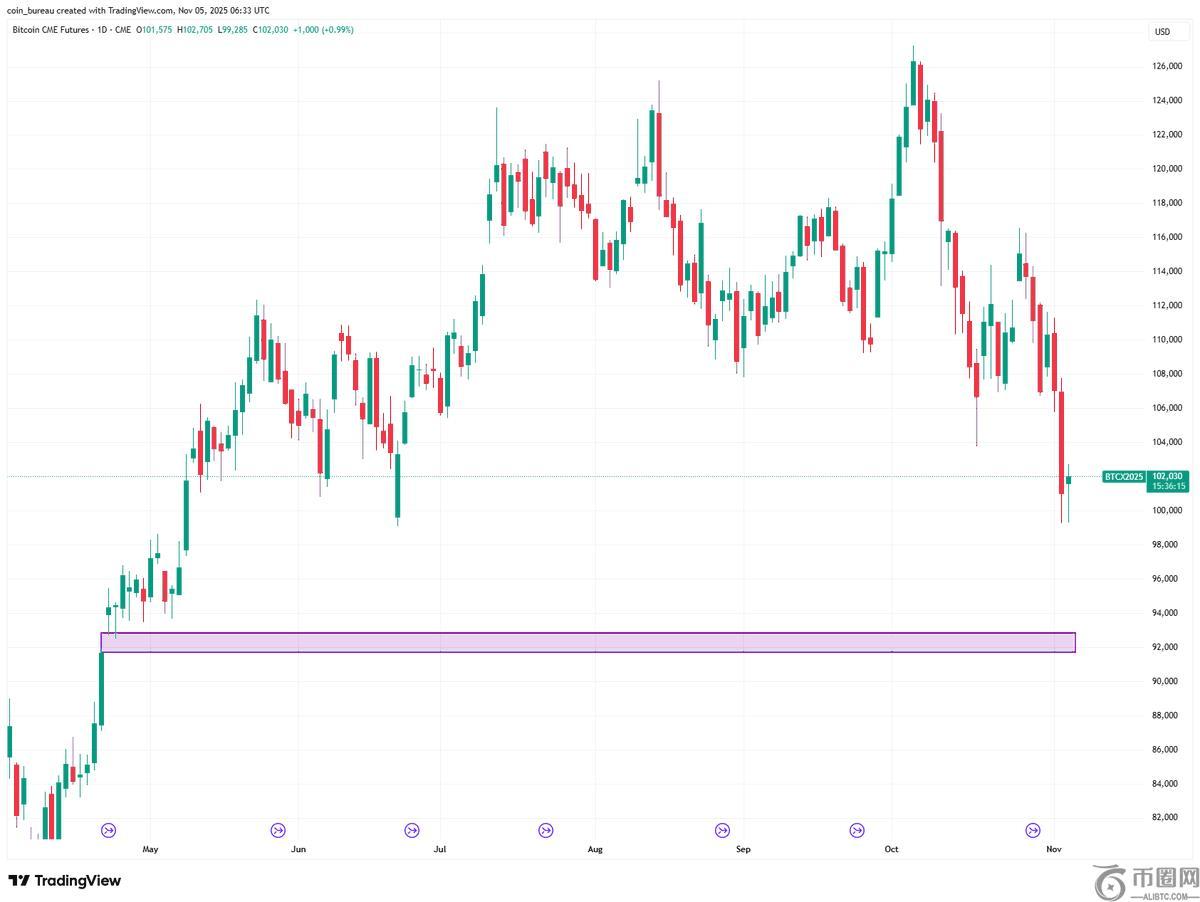Click the Aug label on time axis
The width and height of the screenshot is (1200, 902).
point(595,849)
